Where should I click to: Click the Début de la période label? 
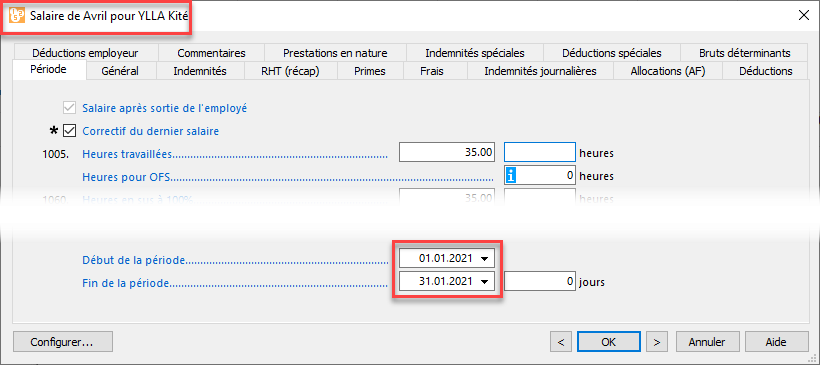point(134,259)
